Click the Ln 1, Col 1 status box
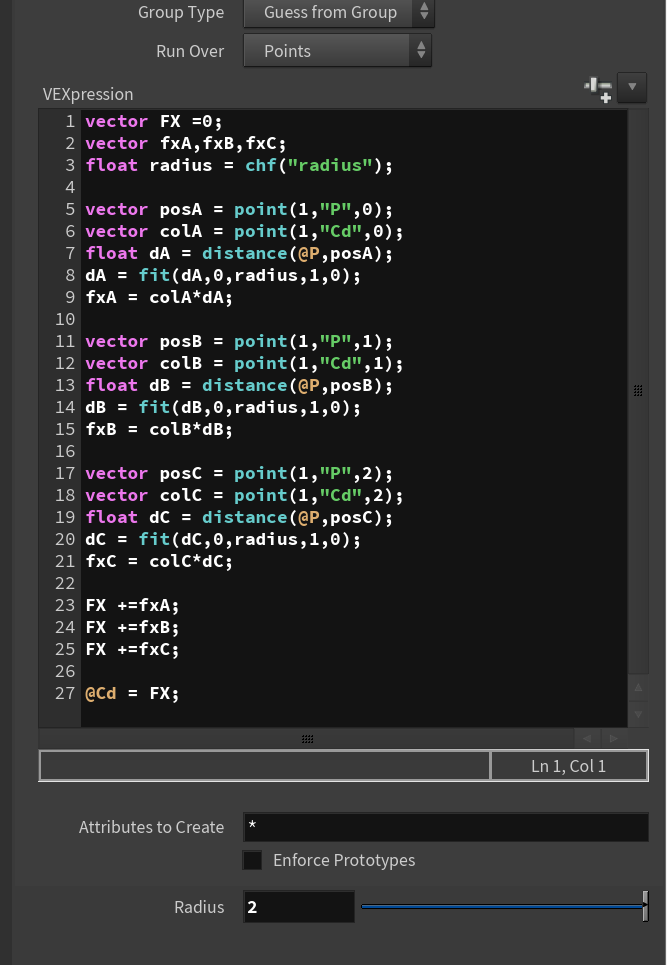The width and height of the screenshot is (671, 965). pyautogui.click(x=569, y=766)
